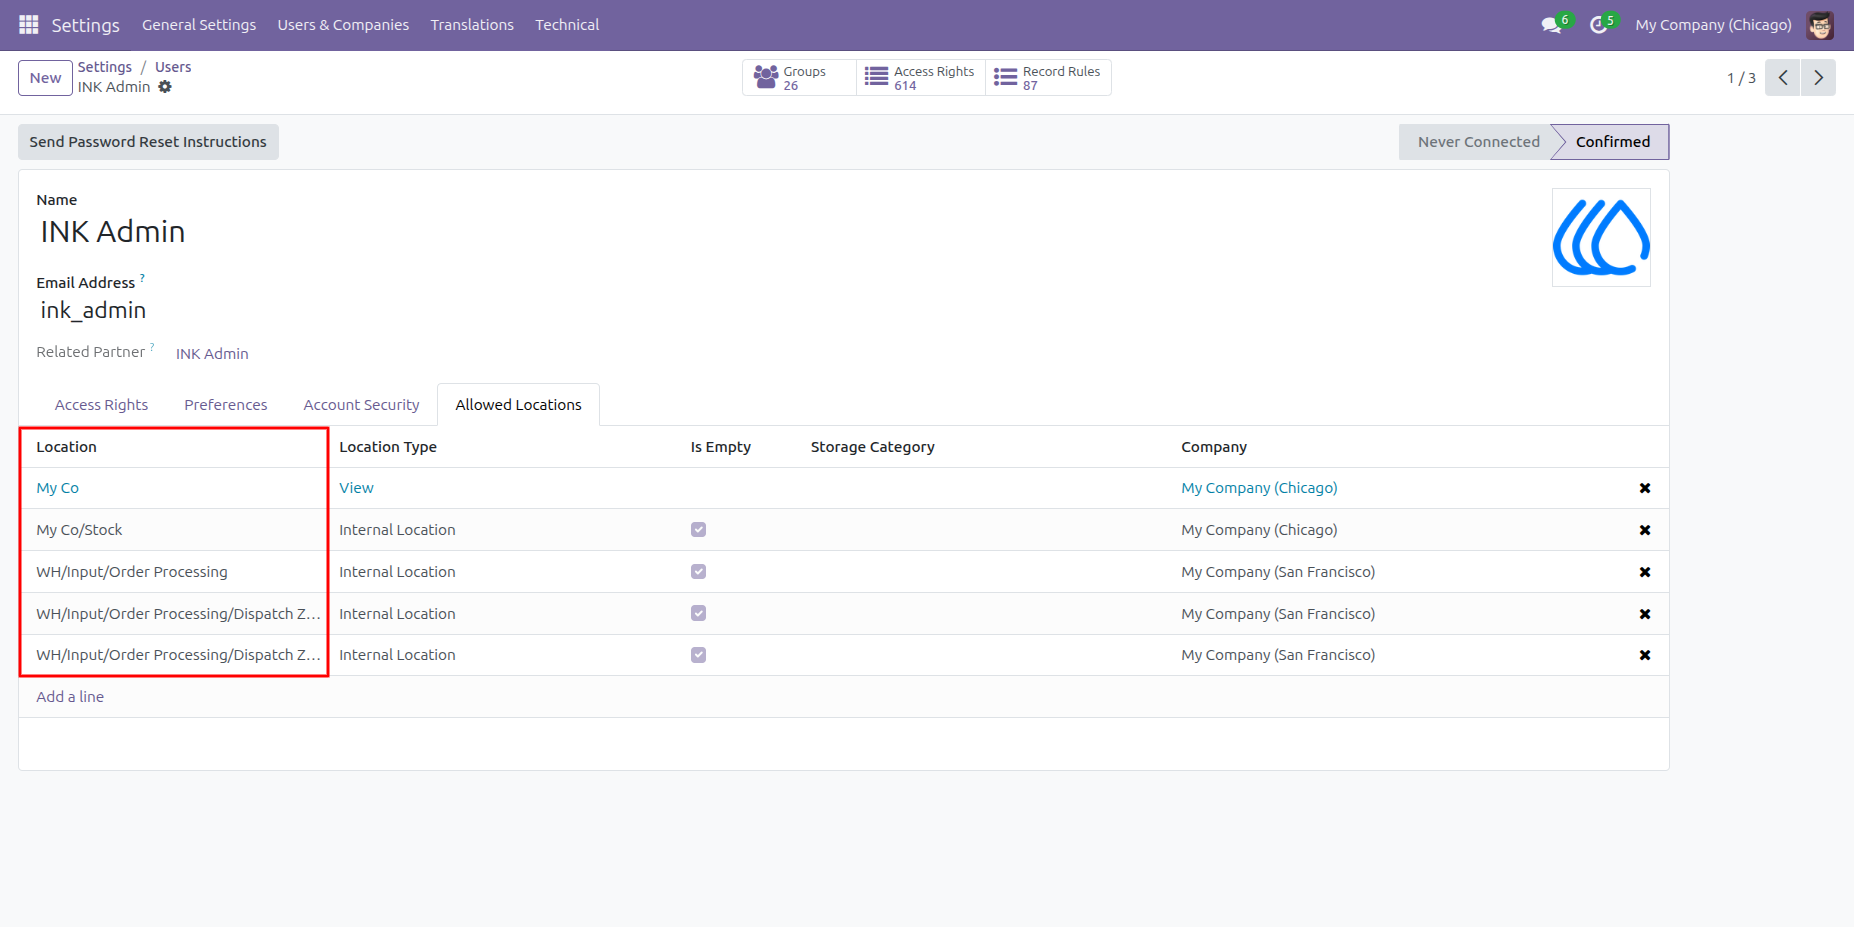This screenshot has width=1854, height=927.
Task: Open the My Co location link
Action: tap(58, 488)
